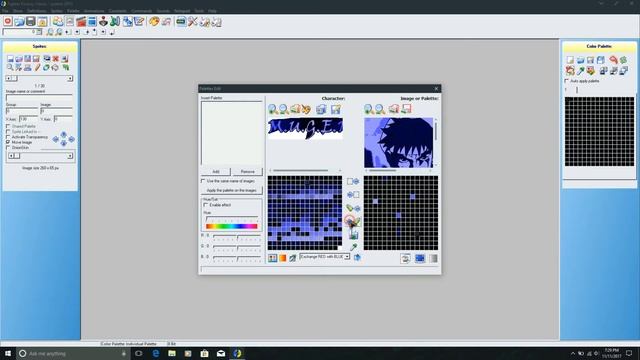Uncheck the Move Image checkbox
Viewport: 640px width, 360px height.
(8, 142)
